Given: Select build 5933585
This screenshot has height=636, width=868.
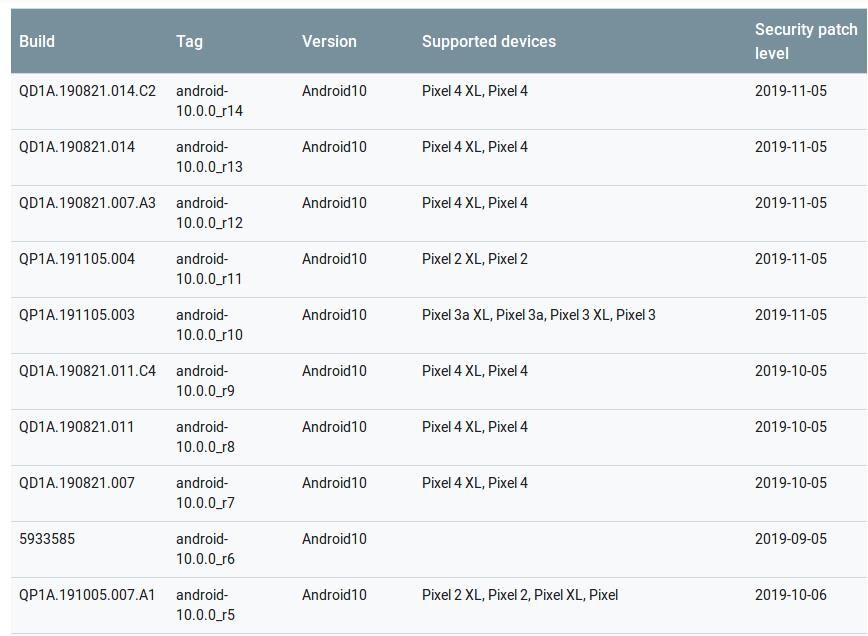Looking at the screenshot, I should click(44, 538).
